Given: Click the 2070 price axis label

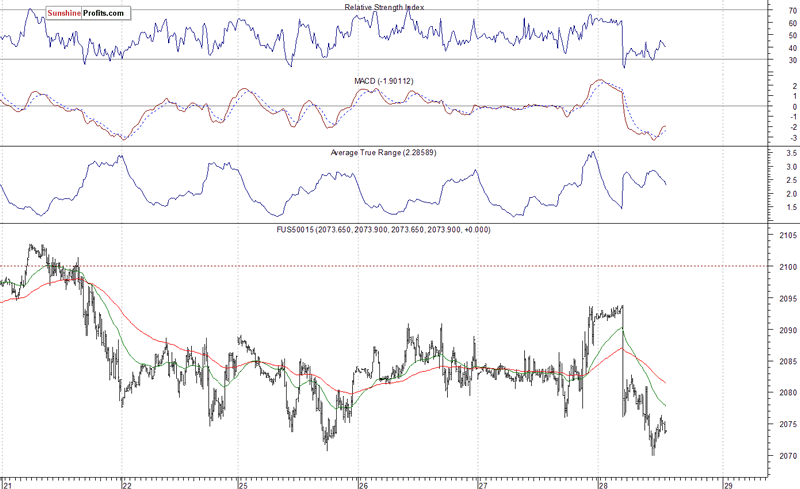Looking at the screenshot, I should coord(785,457).
